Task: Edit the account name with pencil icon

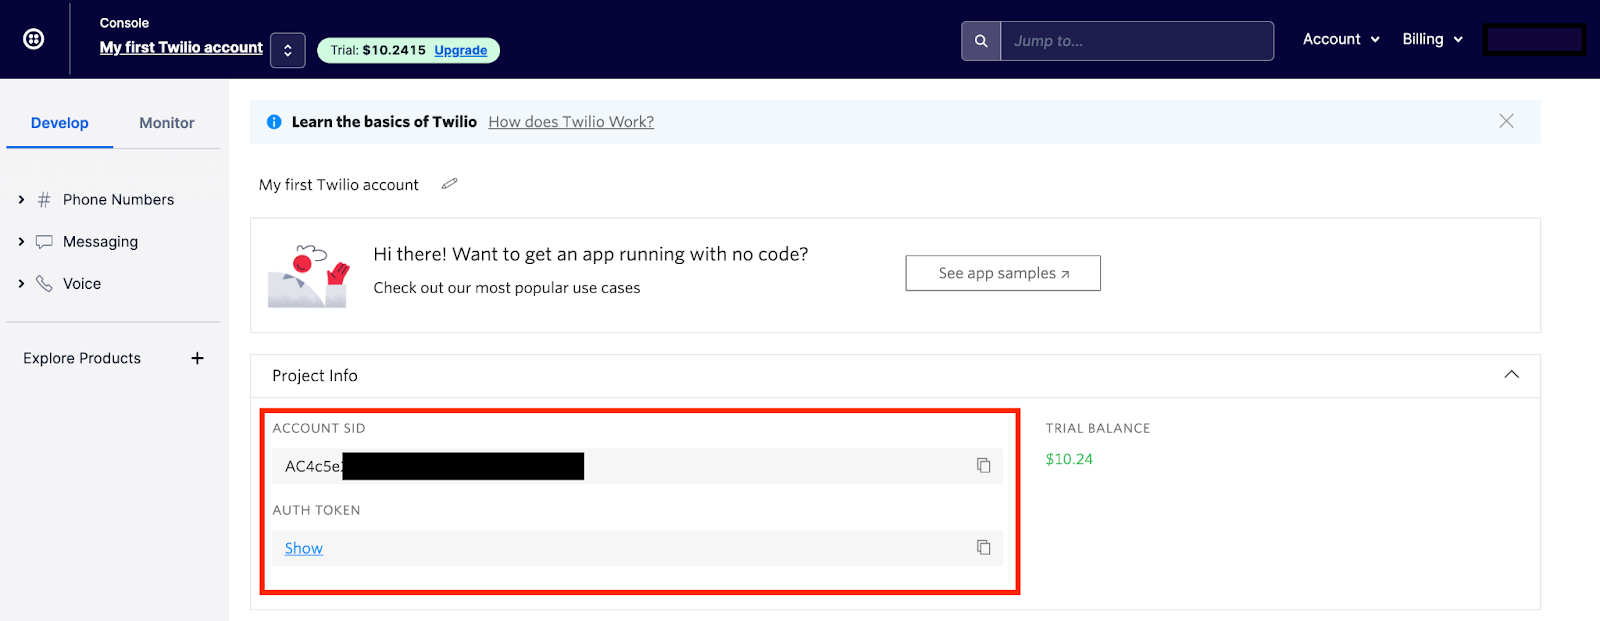Action: coord(450,184)
